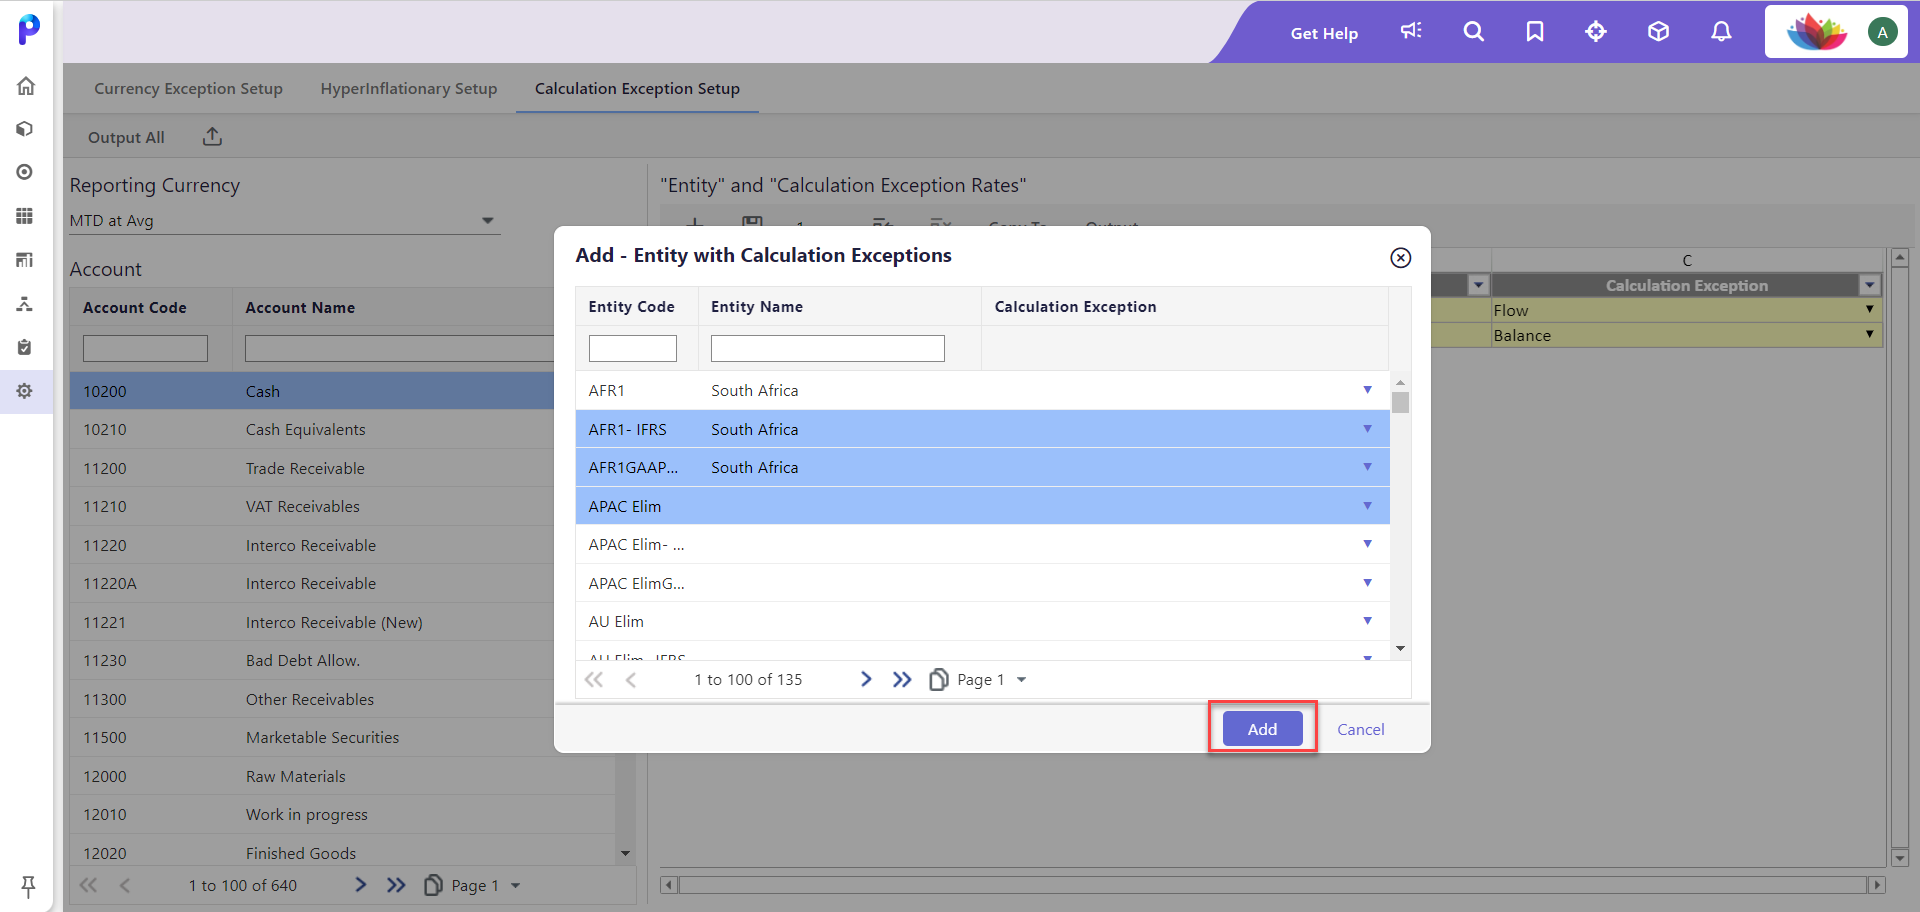Close the Add Entity dialog with X

[x=1401, y=258]
